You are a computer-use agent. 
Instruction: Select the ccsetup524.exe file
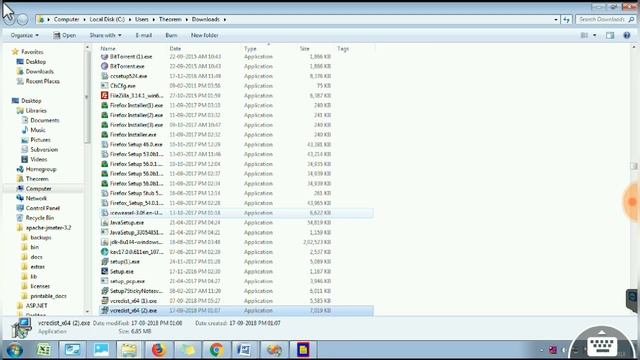point(128,76)
